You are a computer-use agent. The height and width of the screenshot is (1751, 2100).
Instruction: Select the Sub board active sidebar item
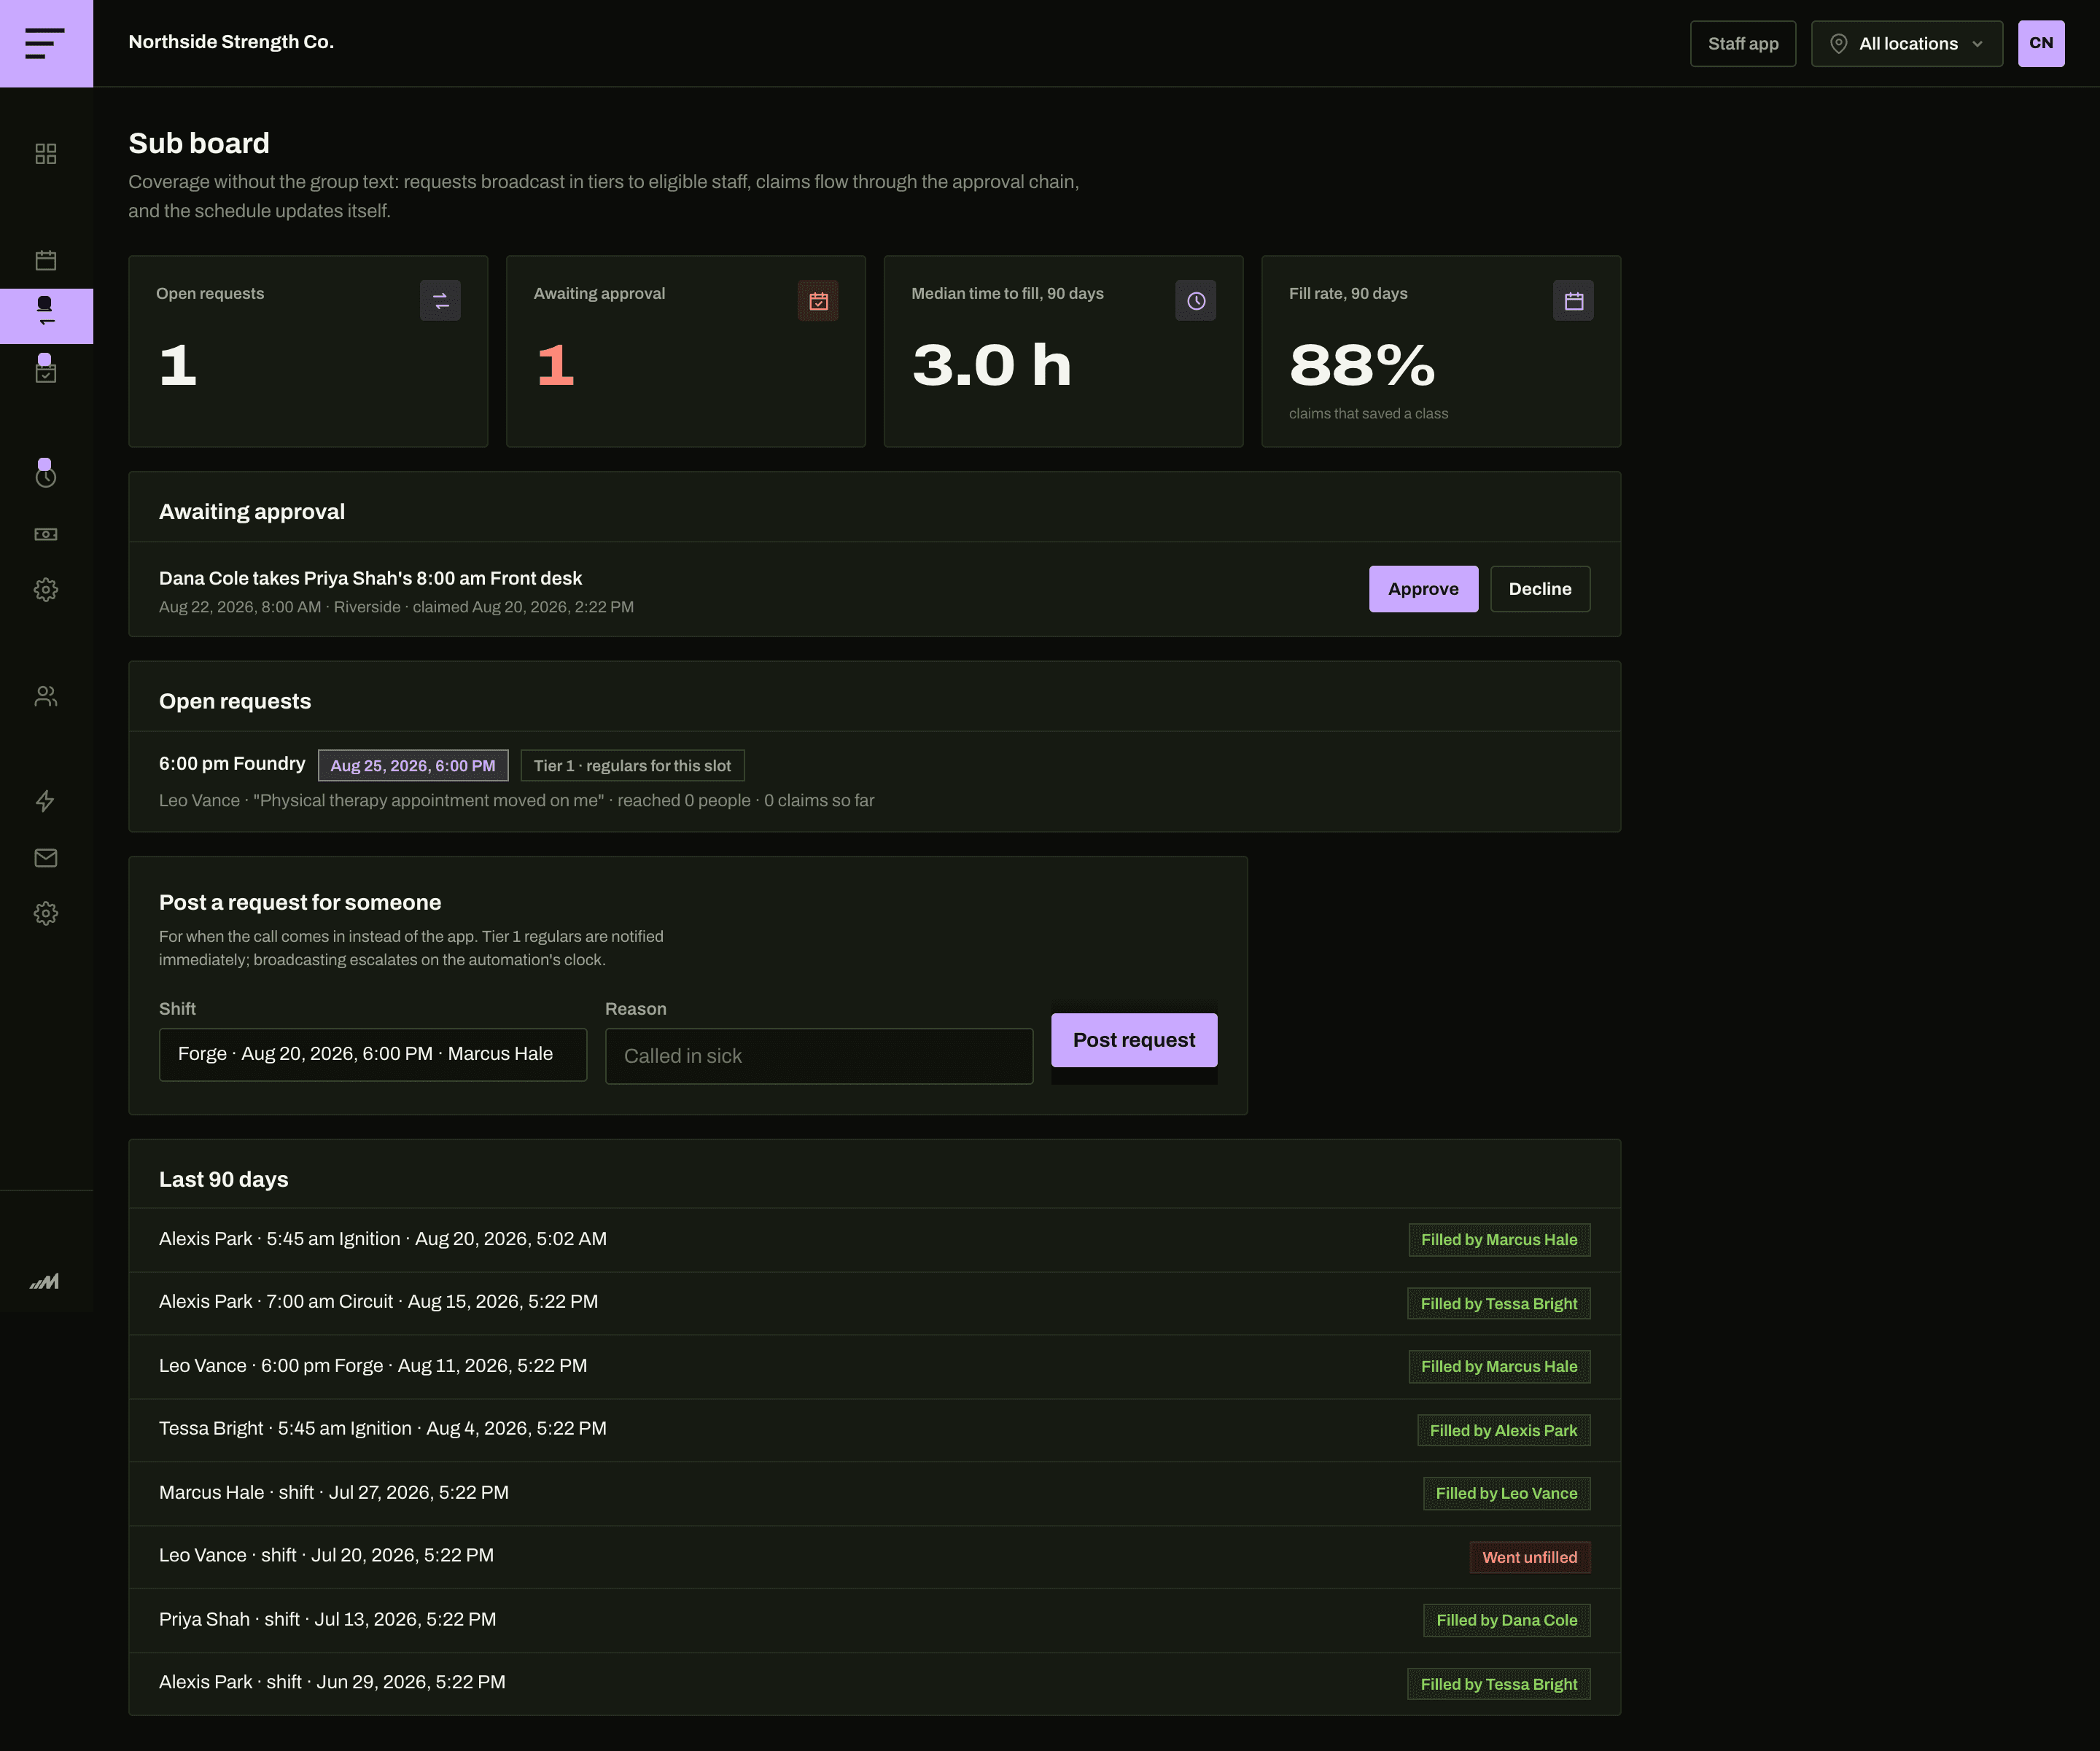click(x=46, y=316)
